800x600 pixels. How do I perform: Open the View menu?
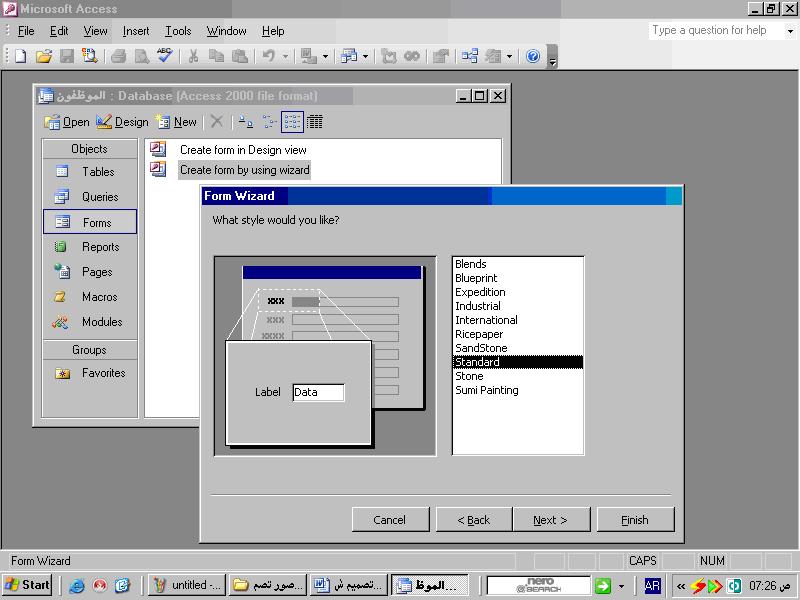point(95,31)
